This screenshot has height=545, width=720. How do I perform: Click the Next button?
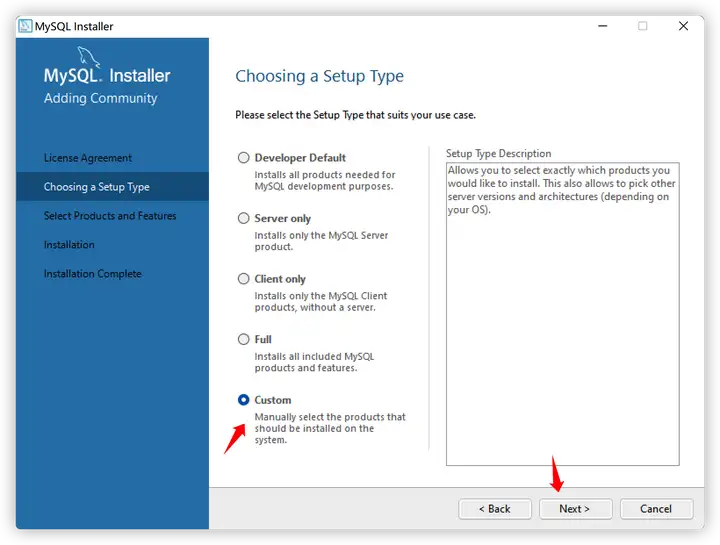coord(575,509)
